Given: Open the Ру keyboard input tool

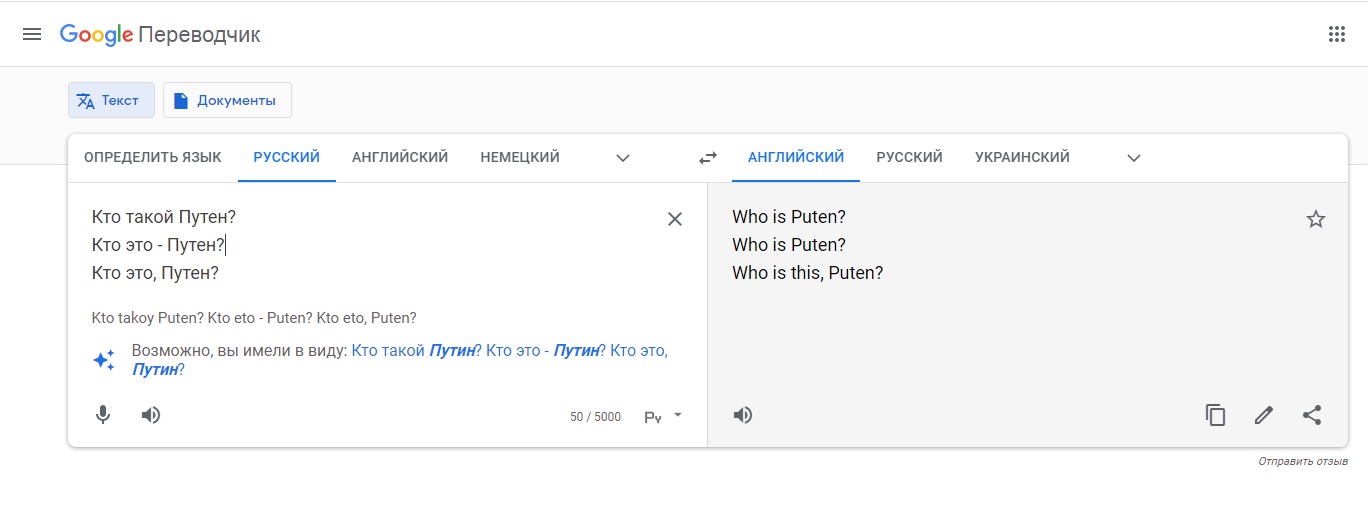Looking at the screenshot, I should [653, 417].
